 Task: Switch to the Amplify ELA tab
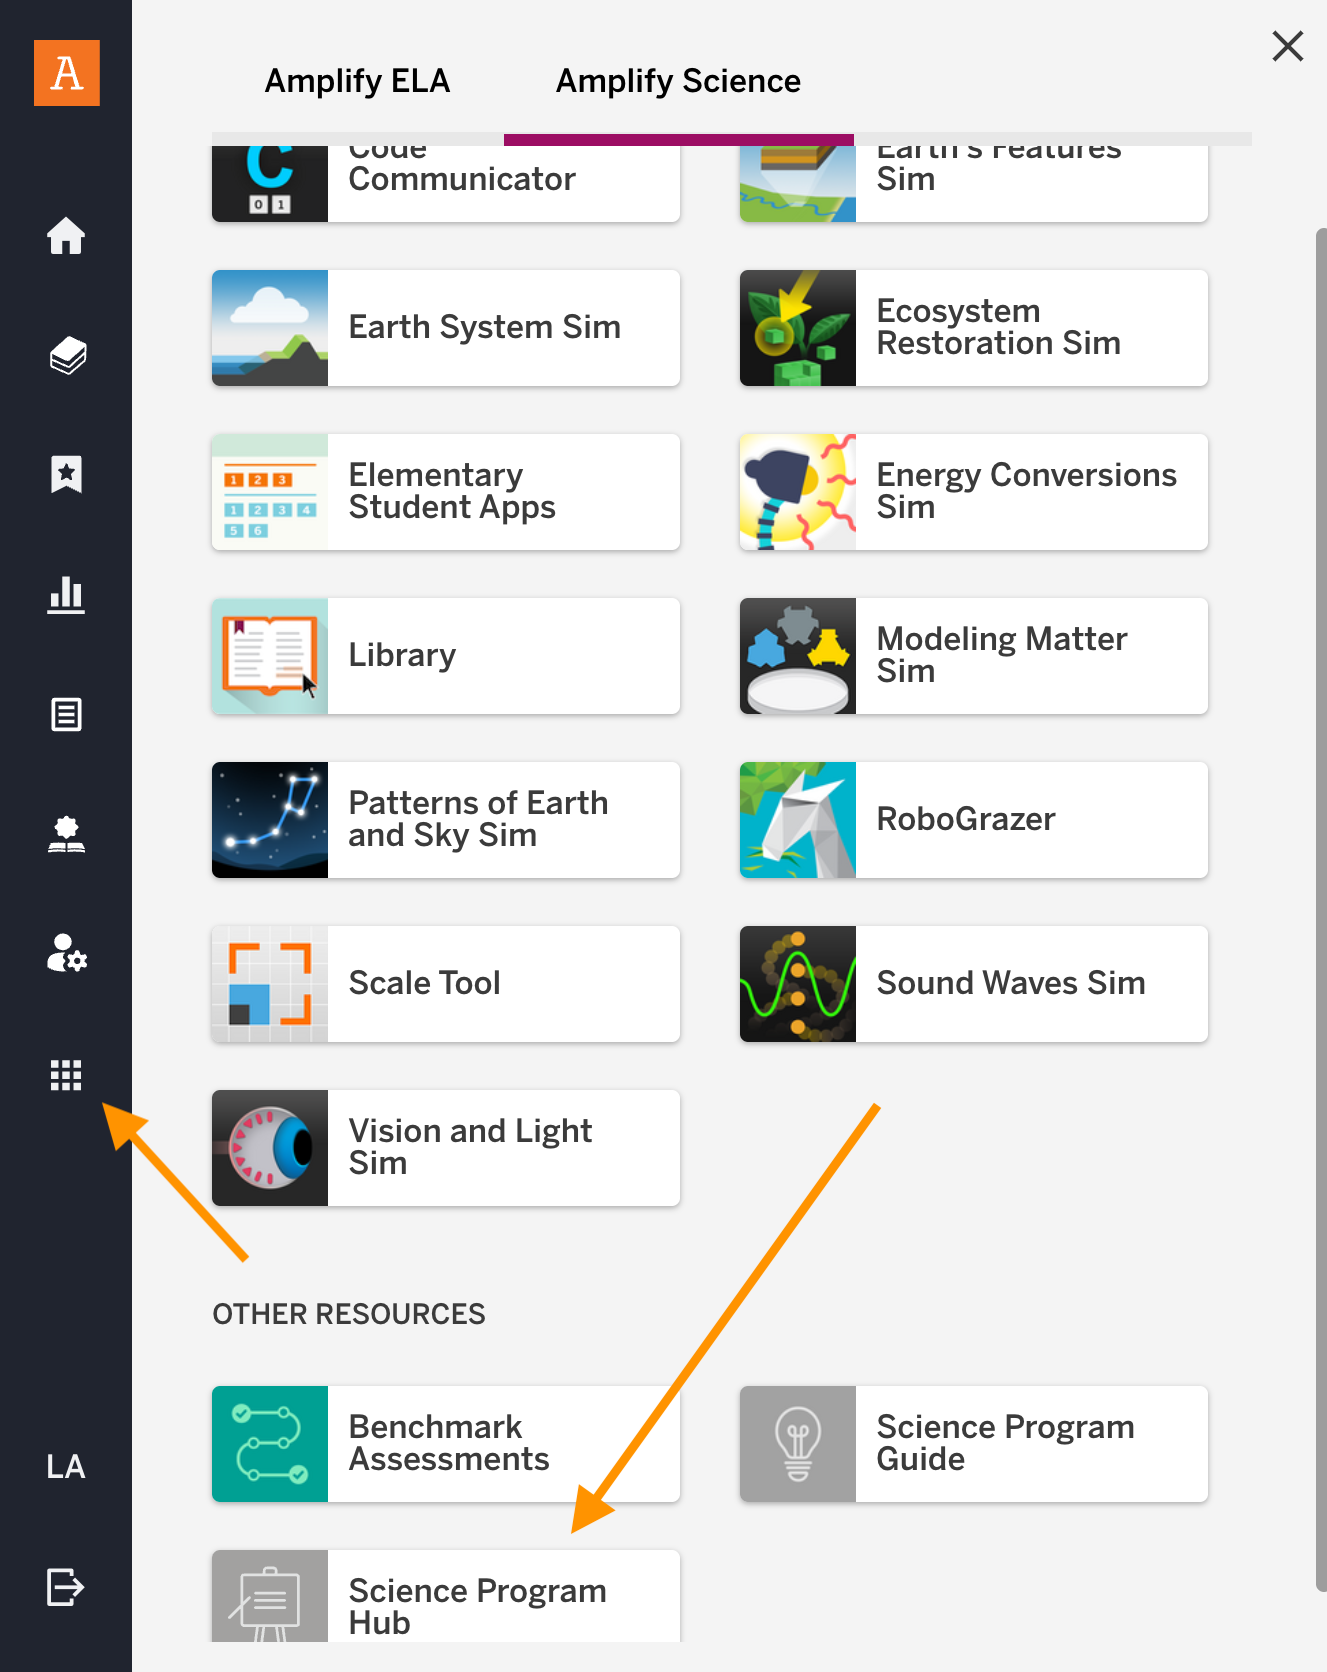tap(357, 81)
